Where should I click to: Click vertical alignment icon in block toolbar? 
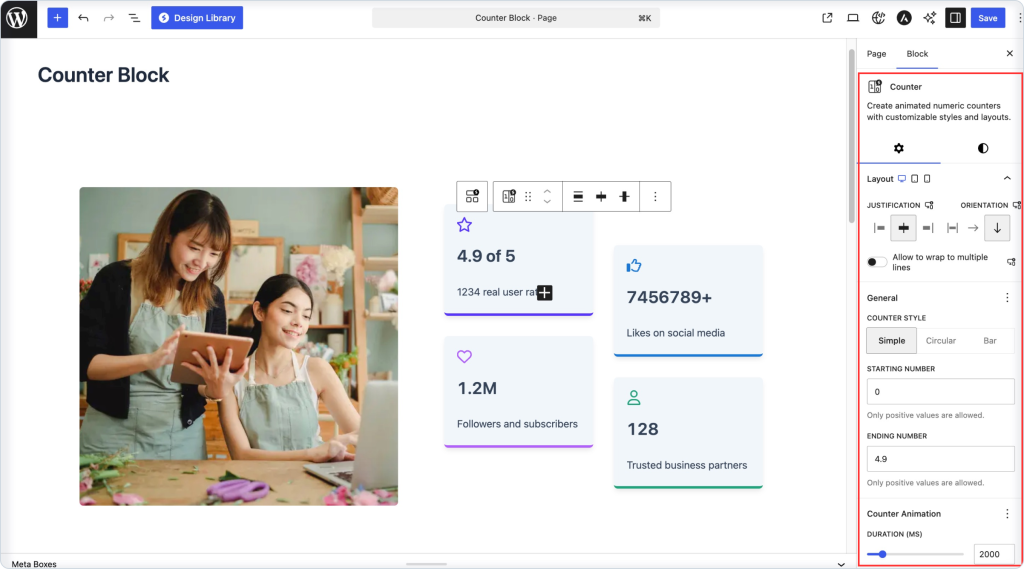click(x=624, y=197)
